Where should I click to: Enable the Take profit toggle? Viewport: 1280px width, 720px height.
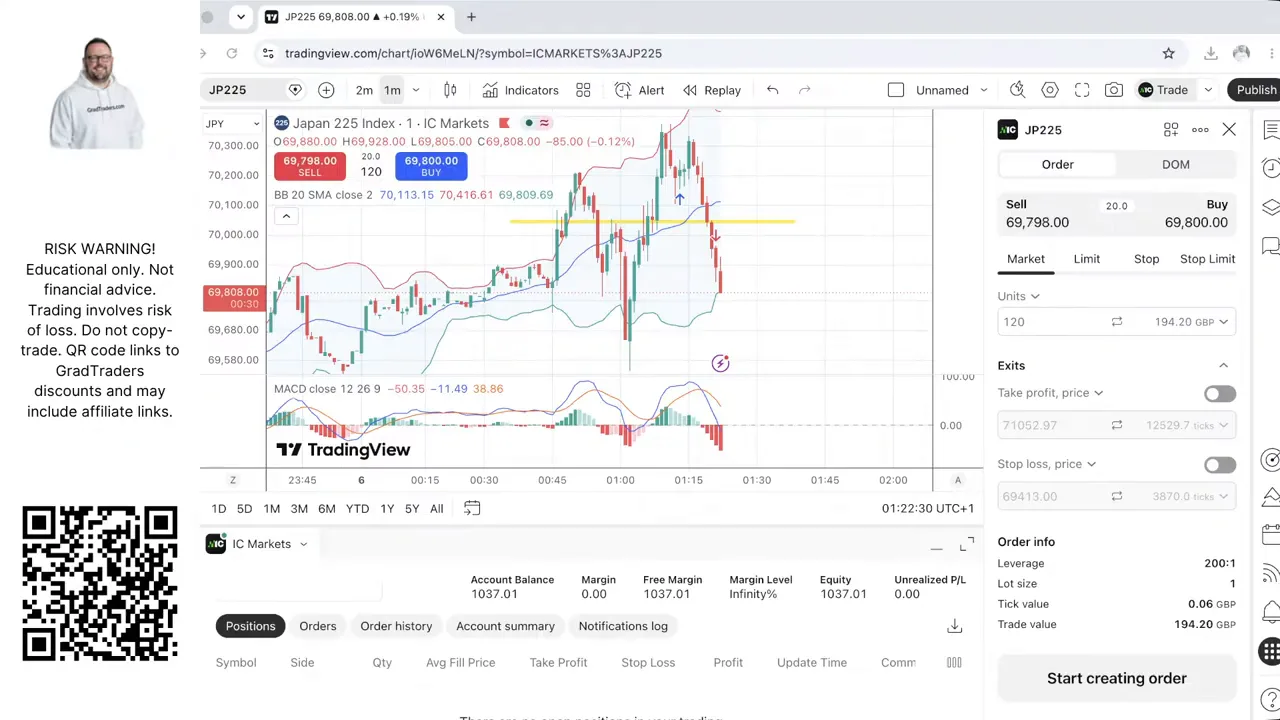tap(1220, 394)
